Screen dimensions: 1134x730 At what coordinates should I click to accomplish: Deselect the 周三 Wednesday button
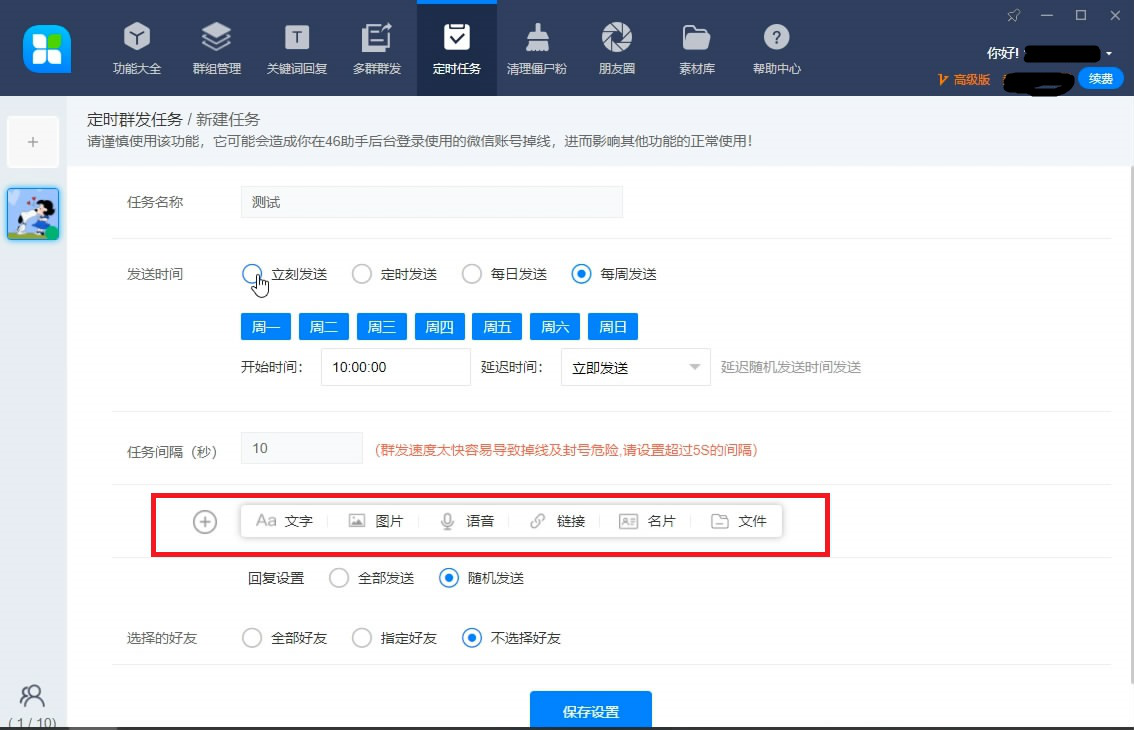pyautogui.click(x=381, y=325)
